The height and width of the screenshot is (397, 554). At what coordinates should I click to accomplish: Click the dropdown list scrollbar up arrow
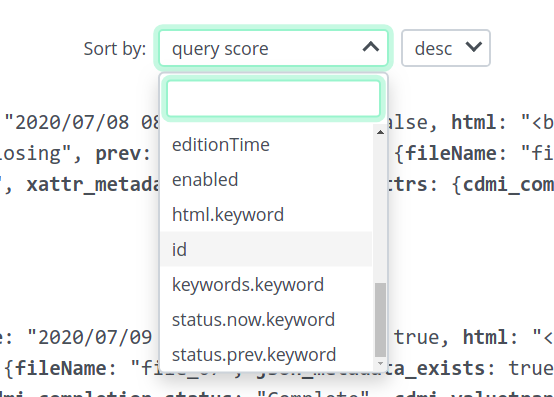coord(380,132)
